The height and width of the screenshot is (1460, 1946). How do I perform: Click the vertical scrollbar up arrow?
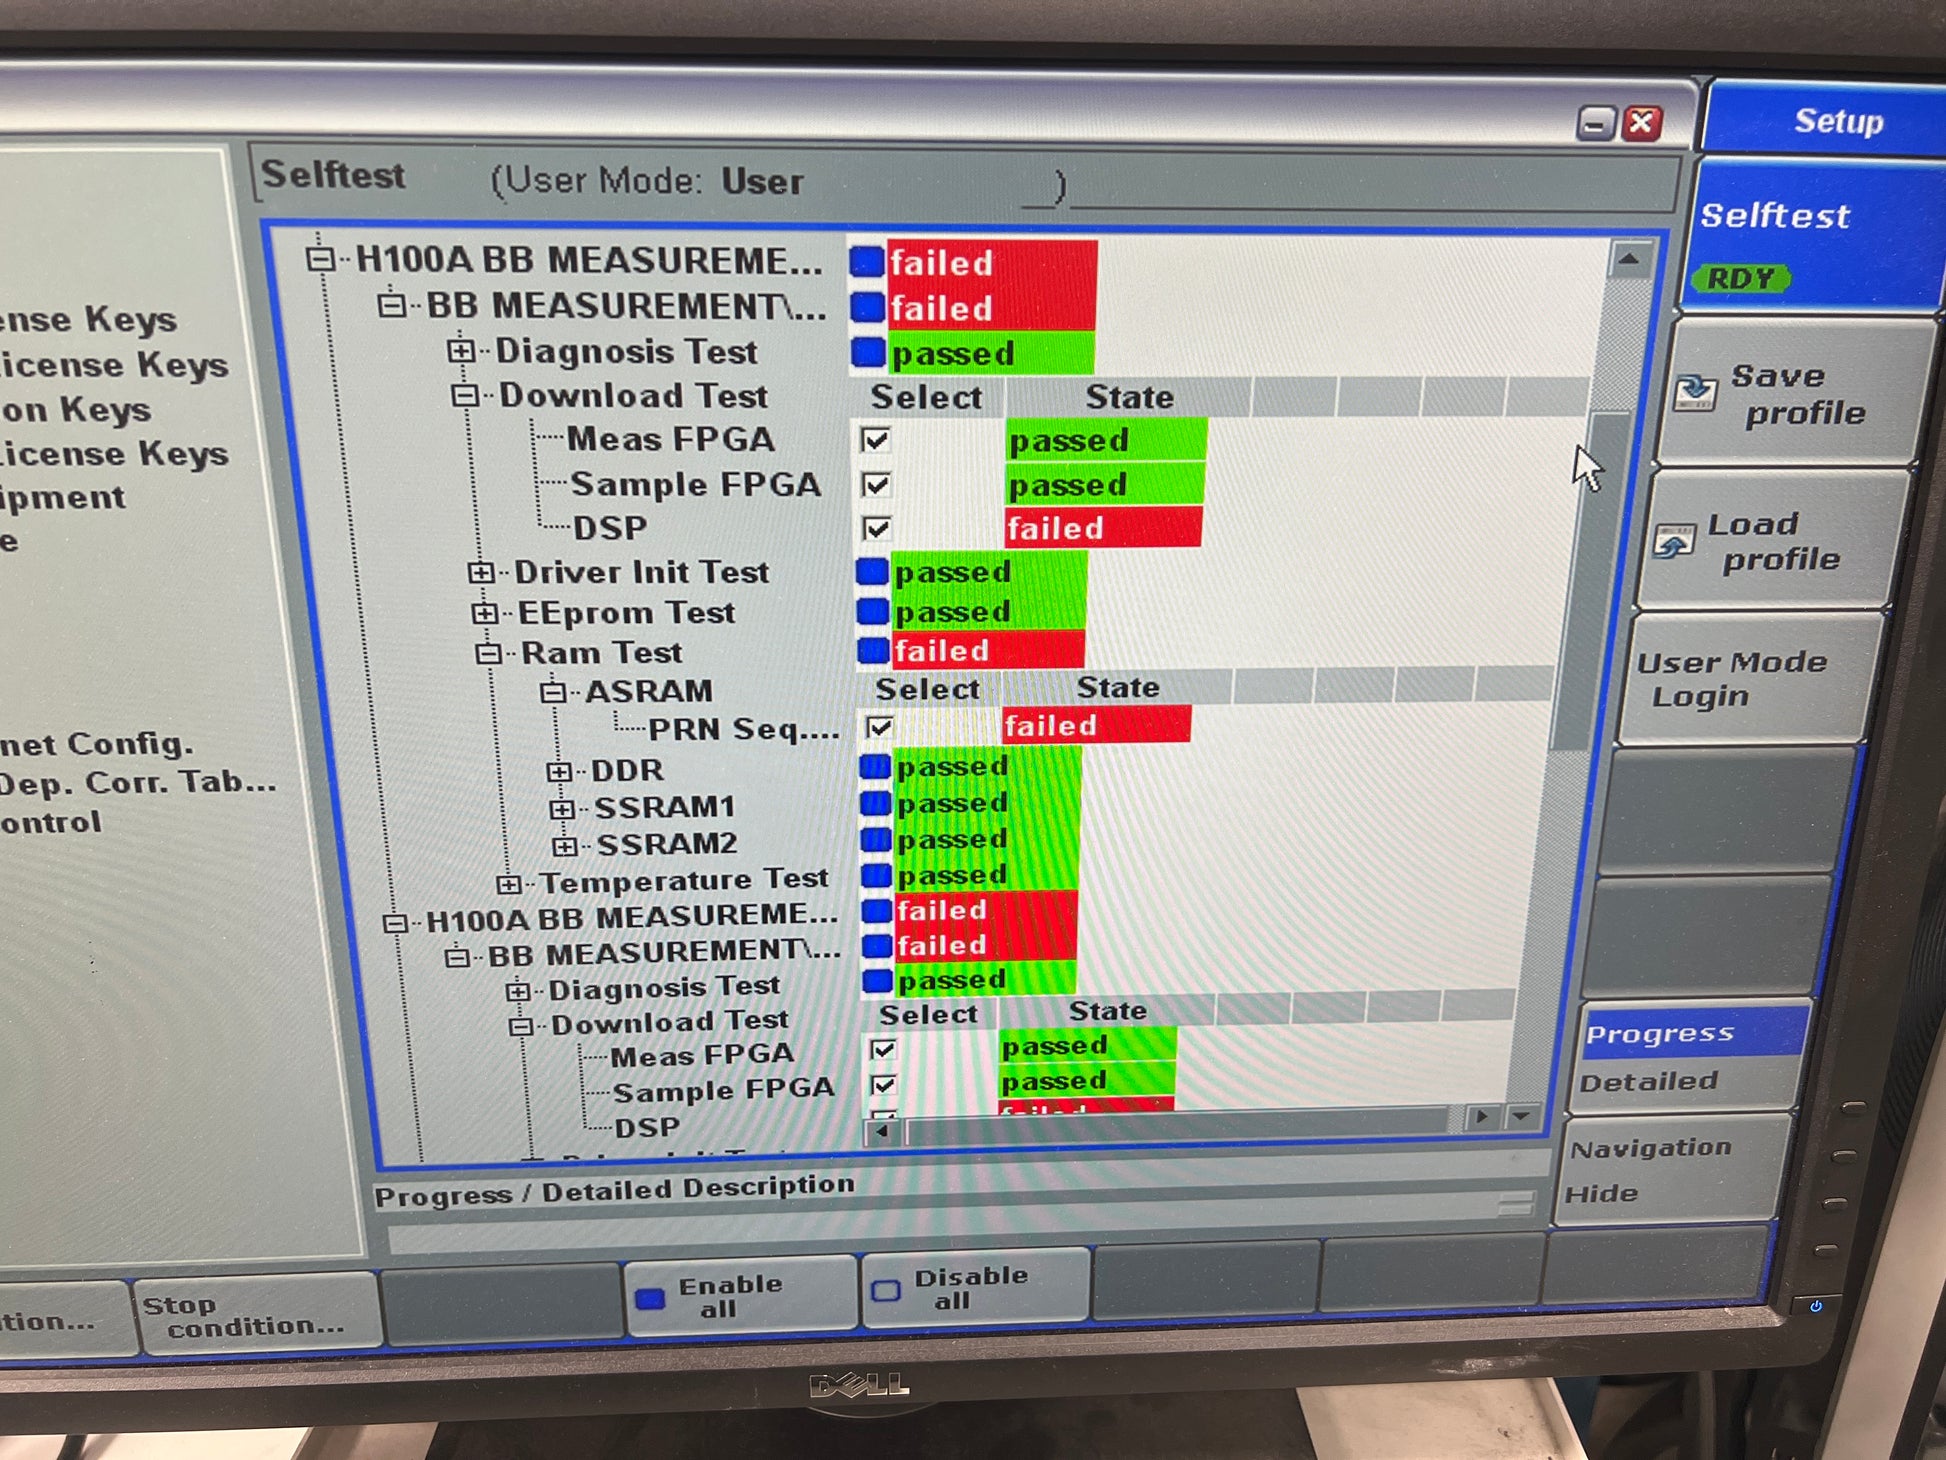coord(1629,260)
